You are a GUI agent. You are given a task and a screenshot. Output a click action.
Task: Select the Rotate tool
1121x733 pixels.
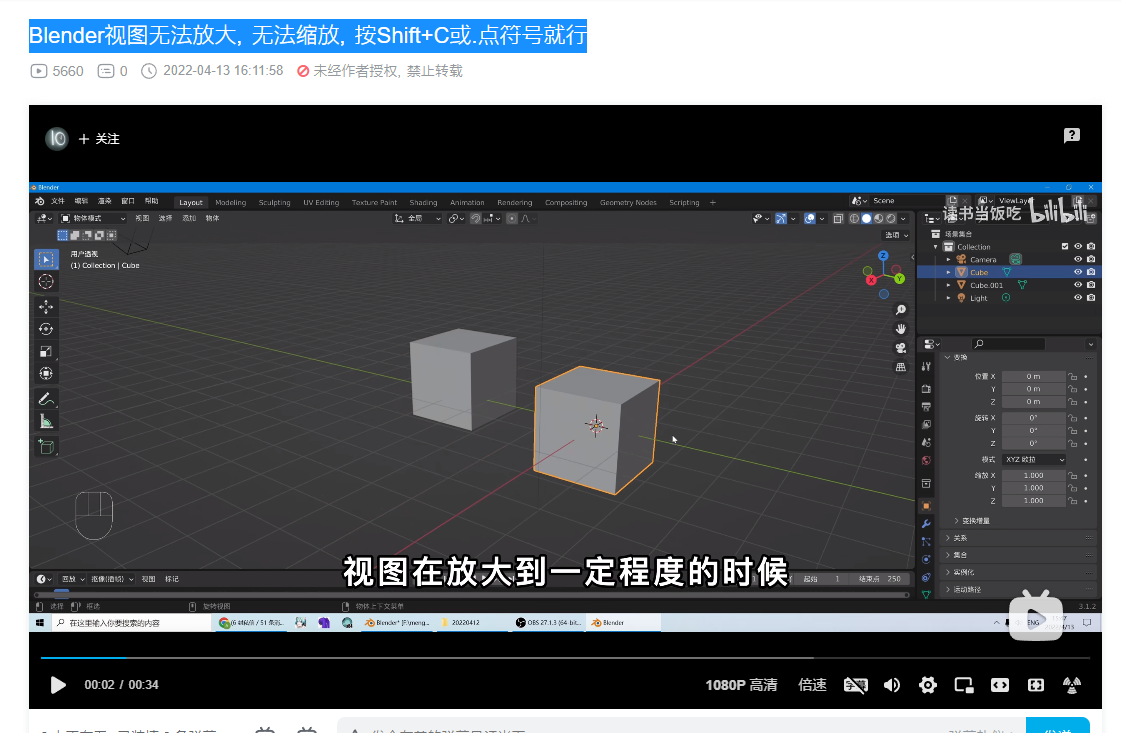[46, 329]
